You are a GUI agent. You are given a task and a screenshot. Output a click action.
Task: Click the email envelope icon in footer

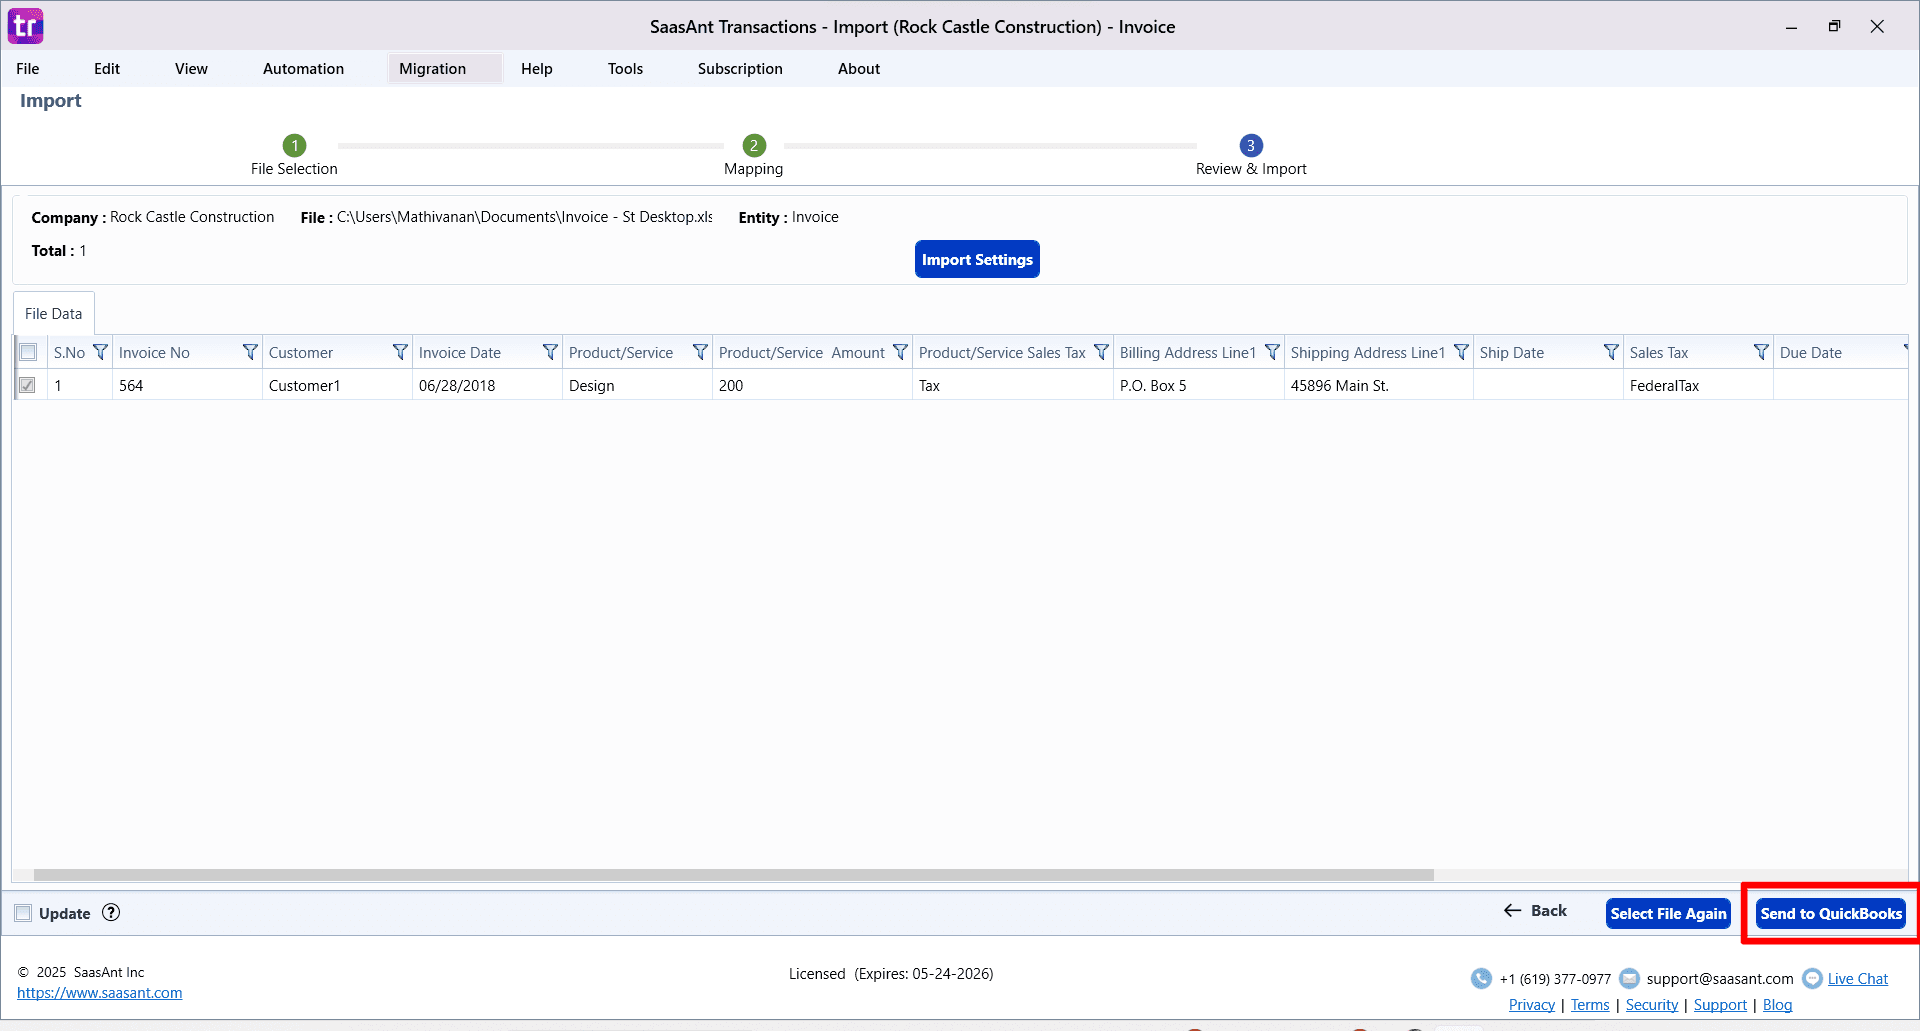coord(1629,978)
